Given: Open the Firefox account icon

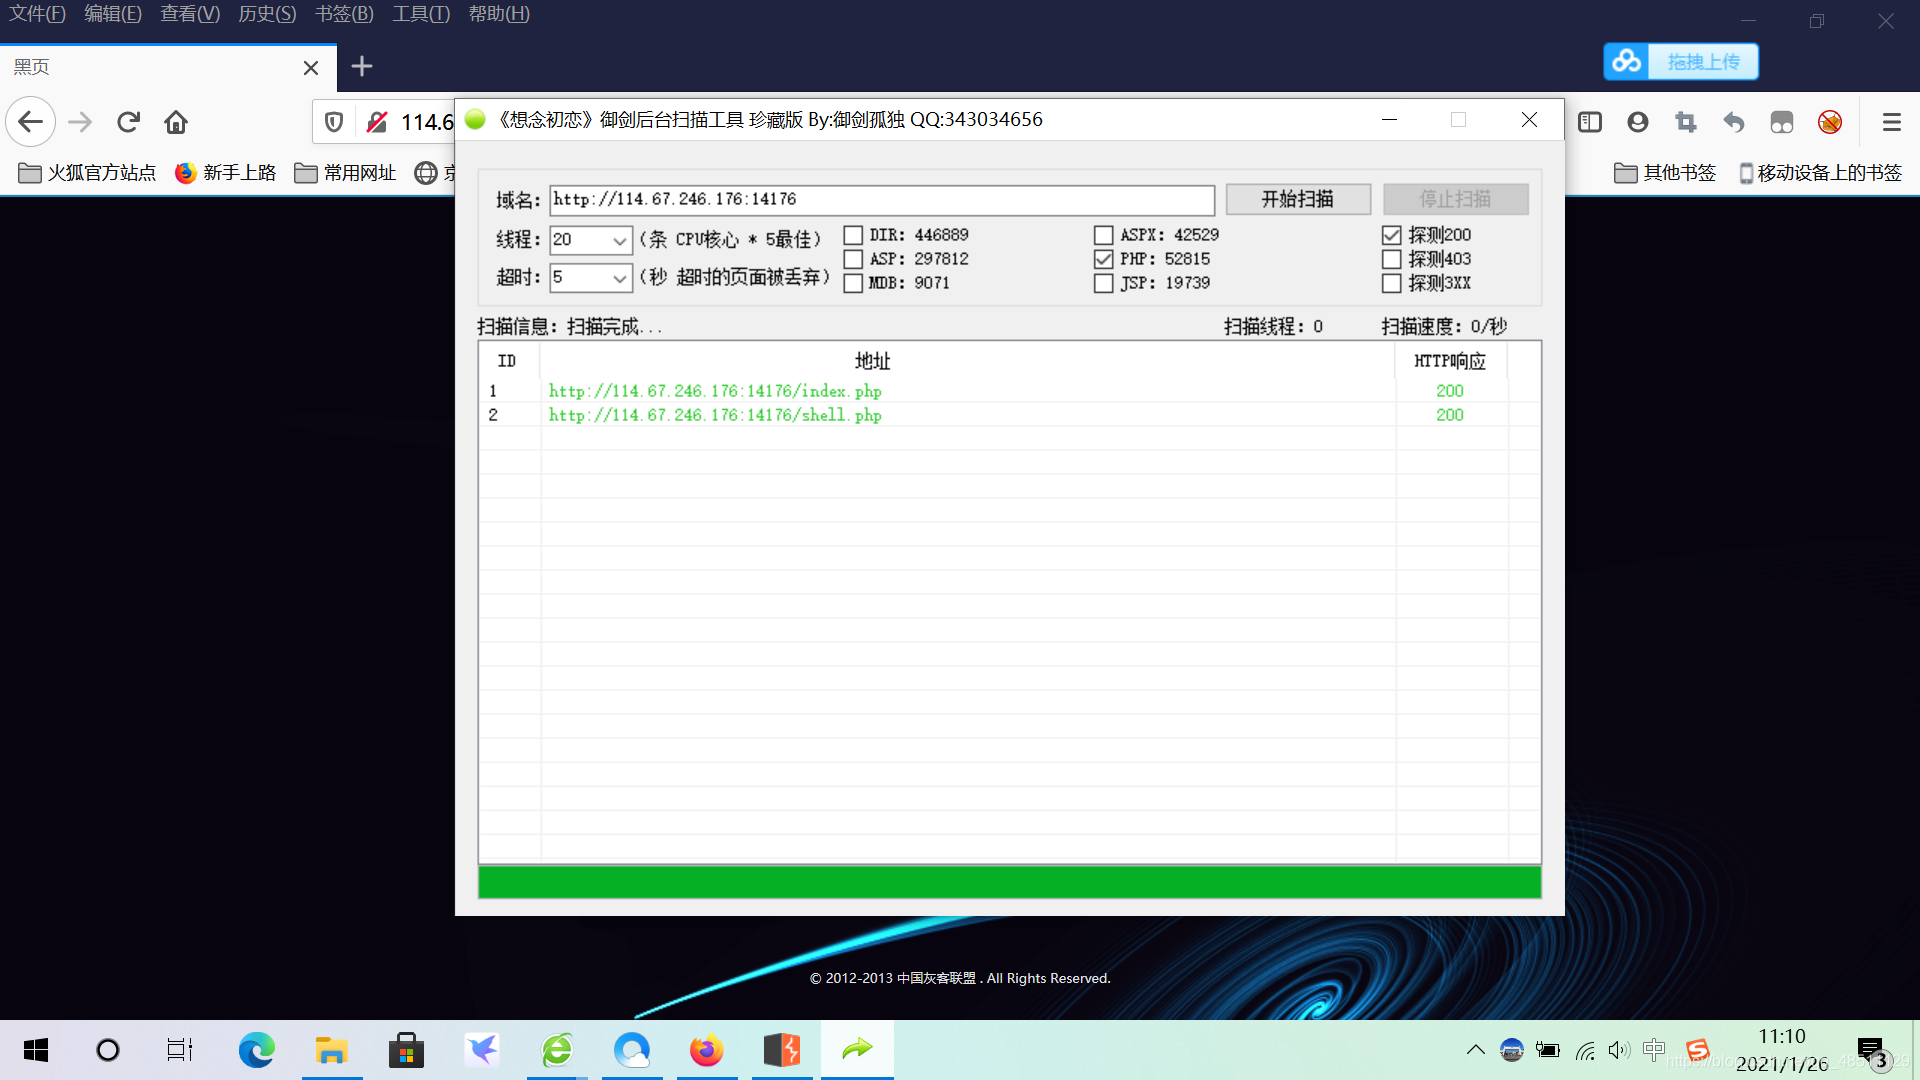Looking at the screenshot, I should (1638, 122).
